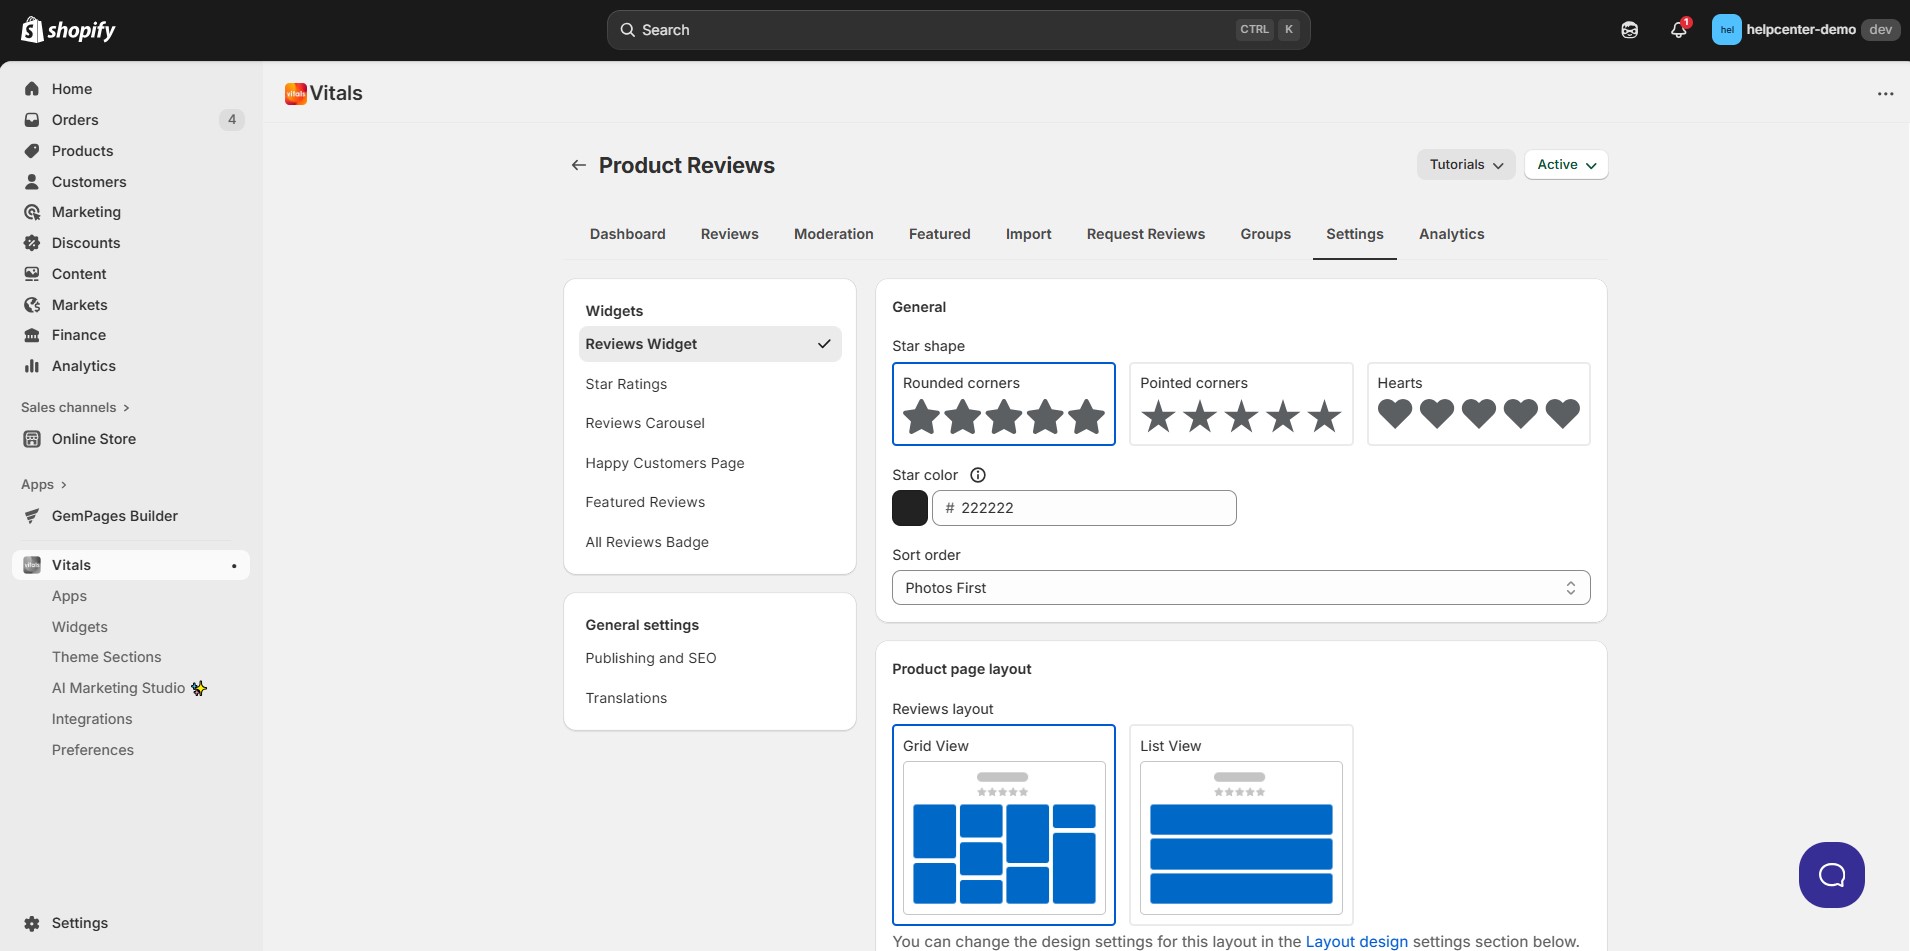Open the notifications bell
Image resolution: width=1910 pixels, height=951 pixels.
click(x=1678, y=30)
